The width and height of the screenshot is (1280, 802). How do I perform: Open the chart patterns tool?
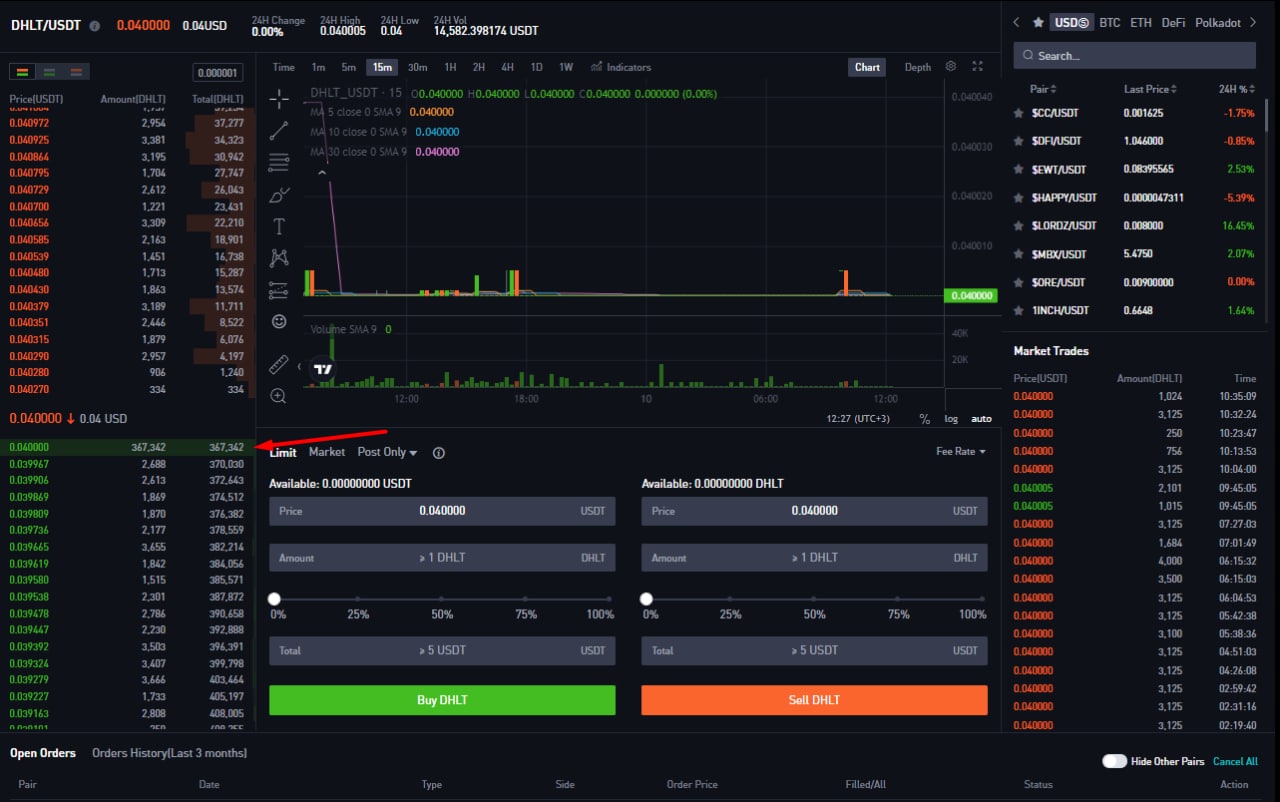[x=279, y=258]
